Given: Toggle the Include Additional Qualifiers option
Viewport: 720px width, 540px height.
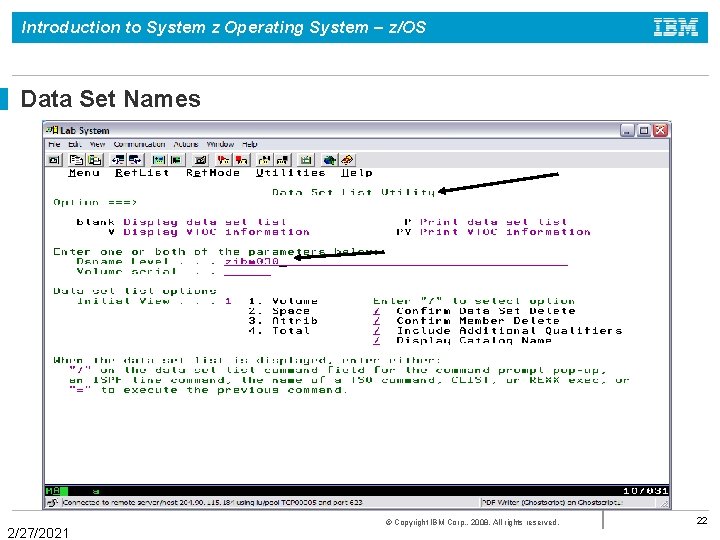Looking at the screenshot, I should [377, 331].
